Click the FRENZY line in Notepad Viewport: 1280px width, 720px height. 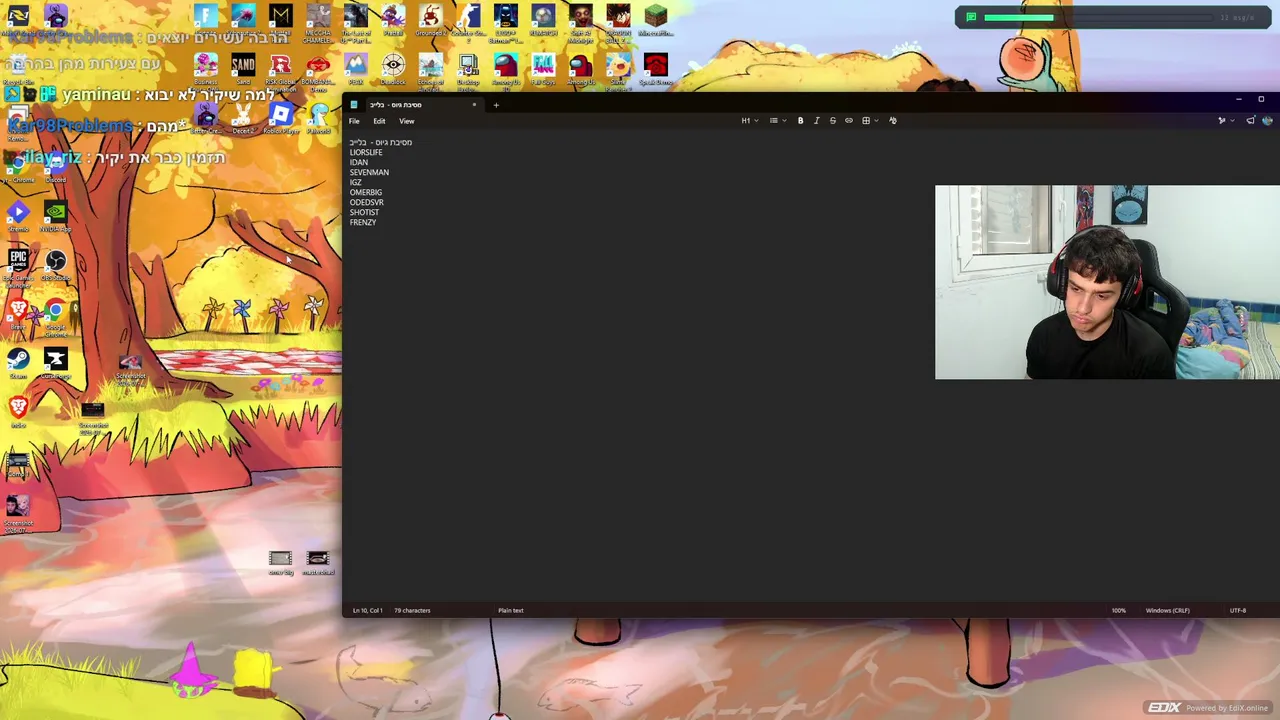coord(363,222)
